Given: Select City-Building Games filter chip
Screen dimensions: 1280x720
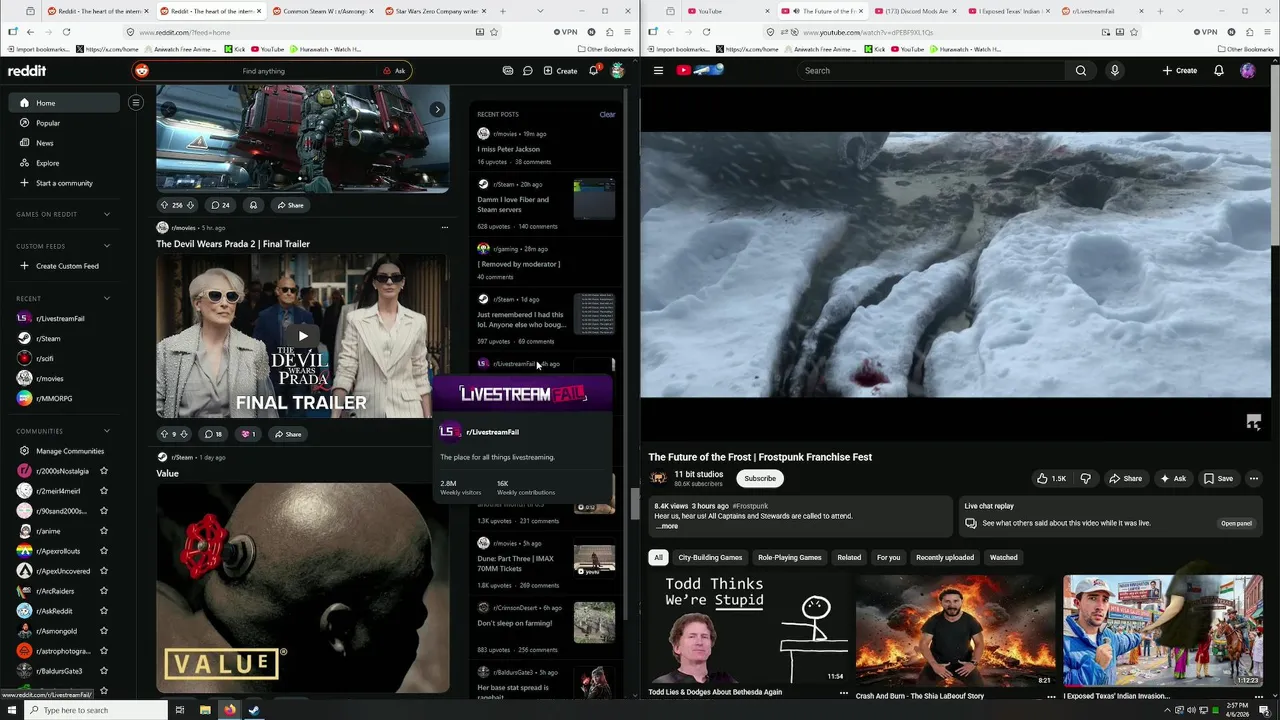Looking at the screenshot, I should click(x=710, y=558).
